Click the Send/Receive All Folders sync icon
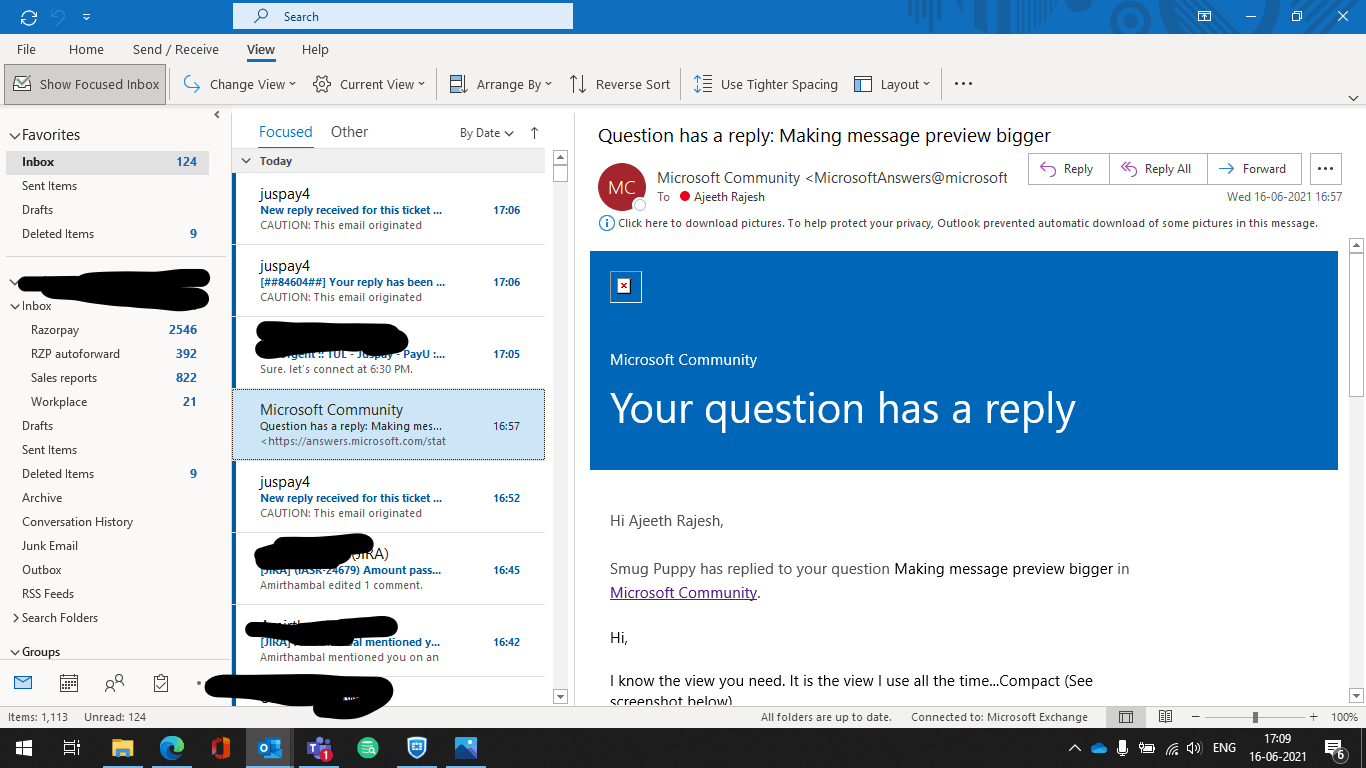The width and height of the screenshot is (1366, 768). [x=29, y=17]
